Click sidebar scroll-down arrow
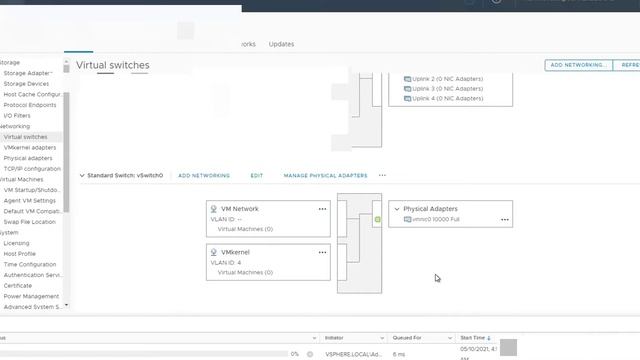The image size is (640, 360). click(66, 305)
